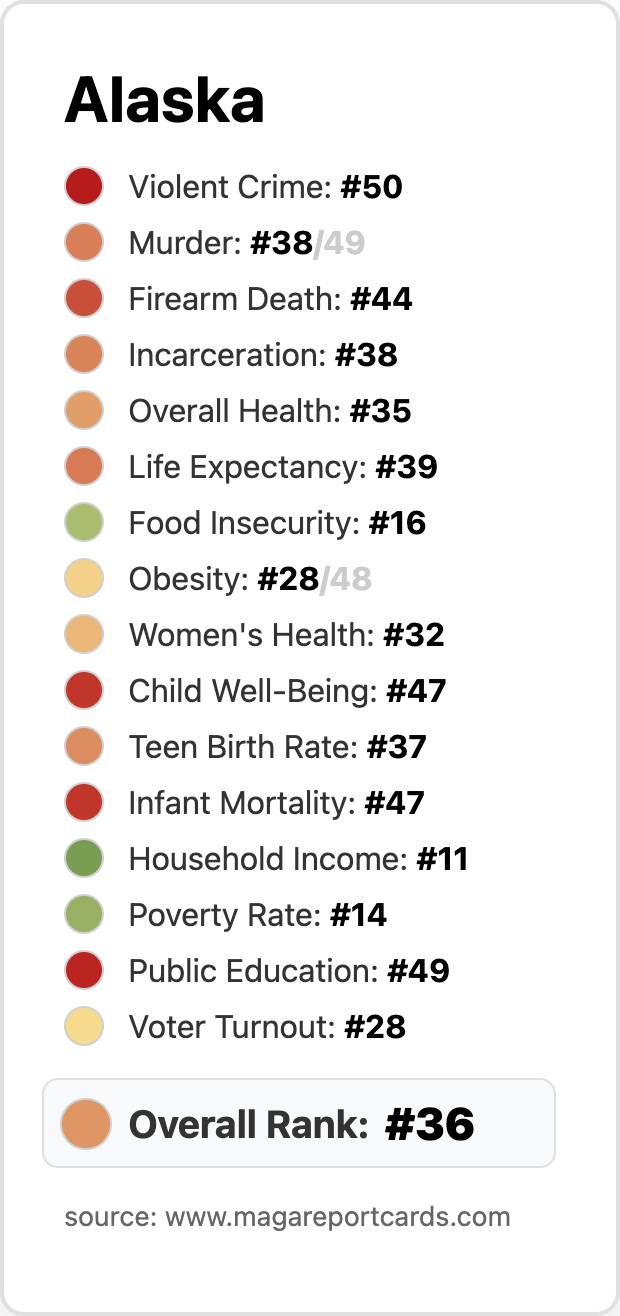Click the dark green Household Income dot
The height and width of the screenshot is (1316, 620).
click(x=85, y=859)
